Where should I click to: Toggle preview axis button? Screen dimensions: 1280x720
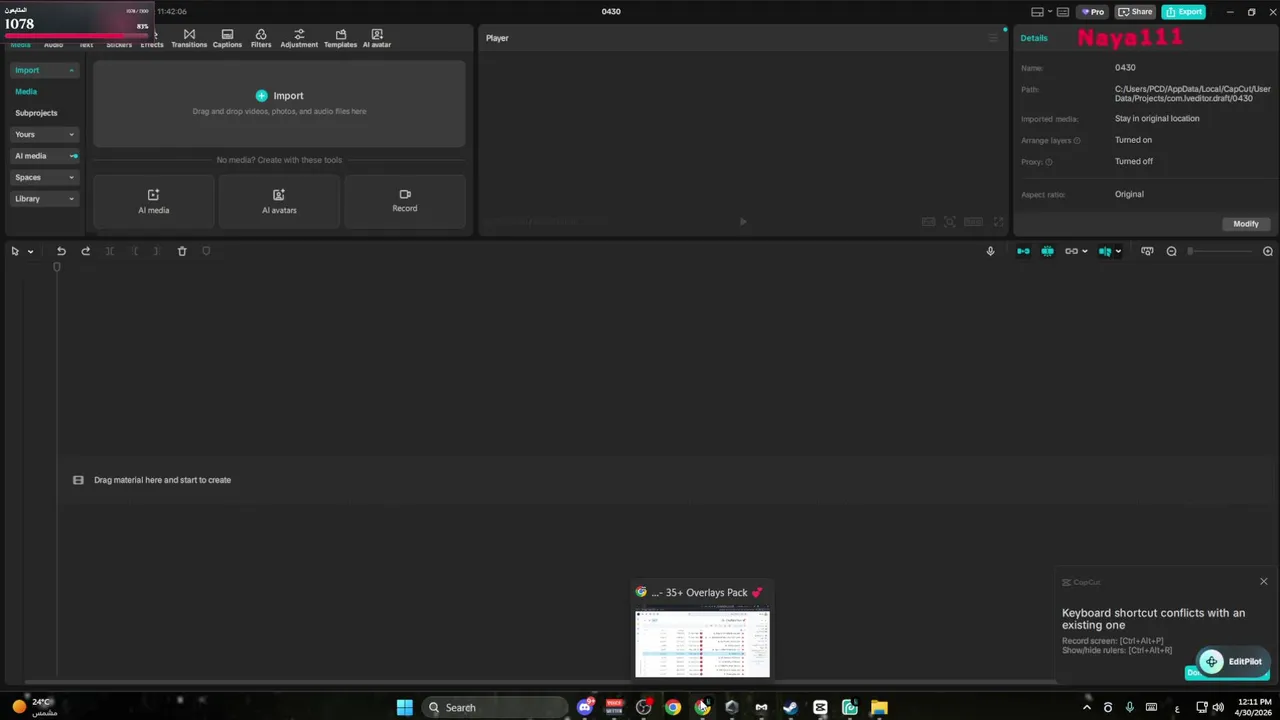tap(1105, 251)
